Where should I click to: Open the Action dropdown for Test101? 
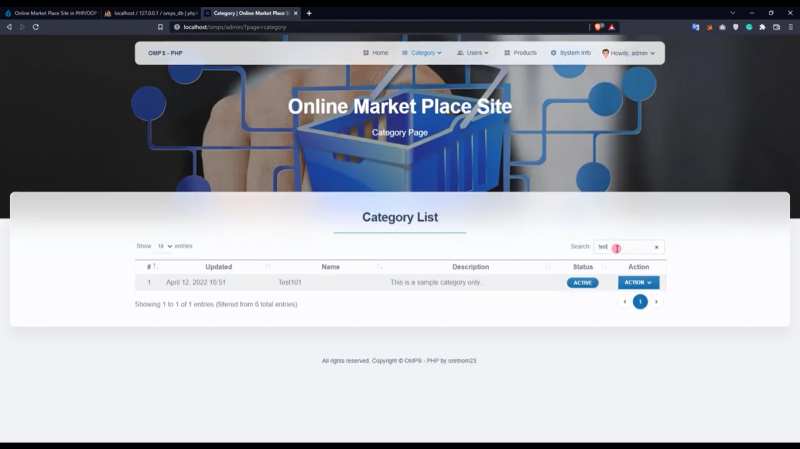pyautogui.click(x=638, y=283)
